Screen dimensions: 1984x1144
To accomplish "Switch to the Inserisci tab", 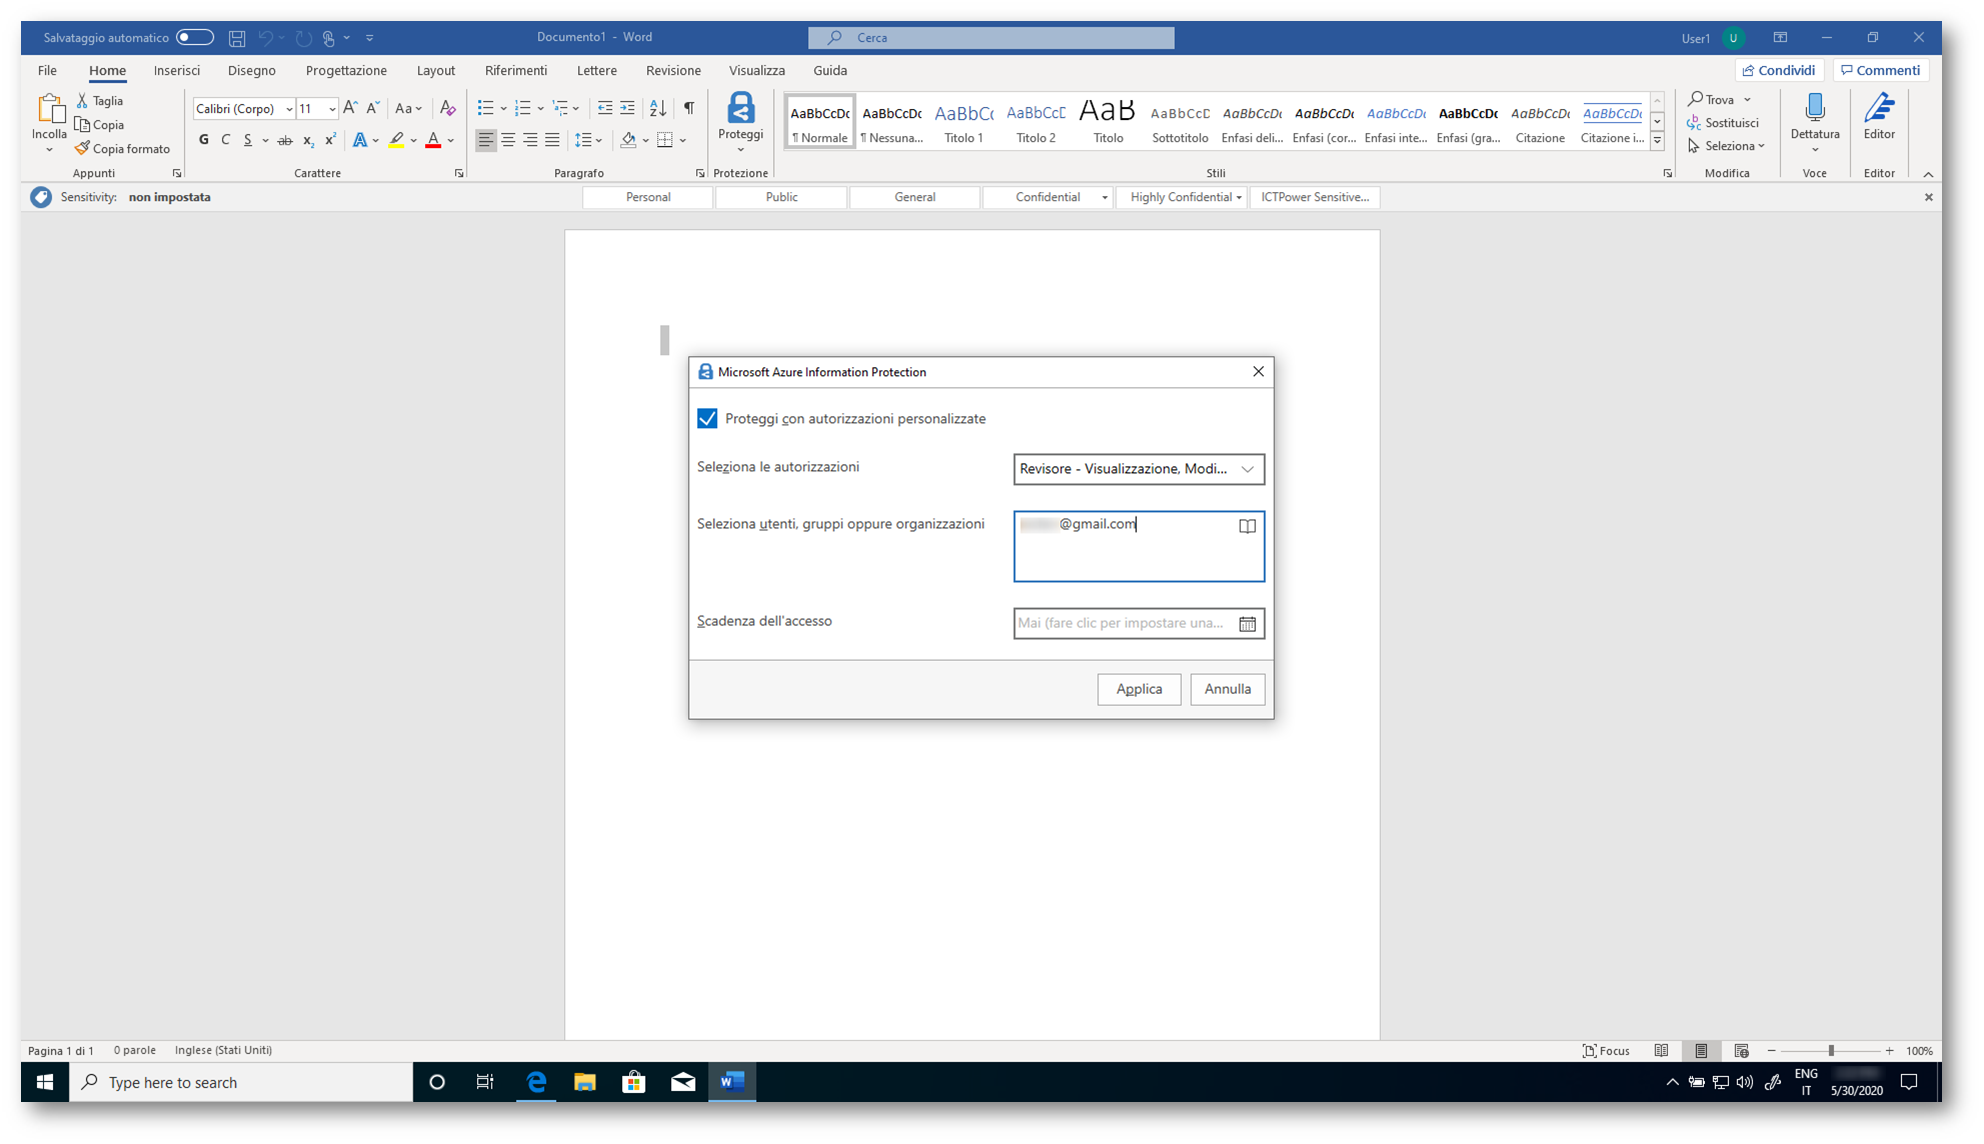I will [176, 70].
